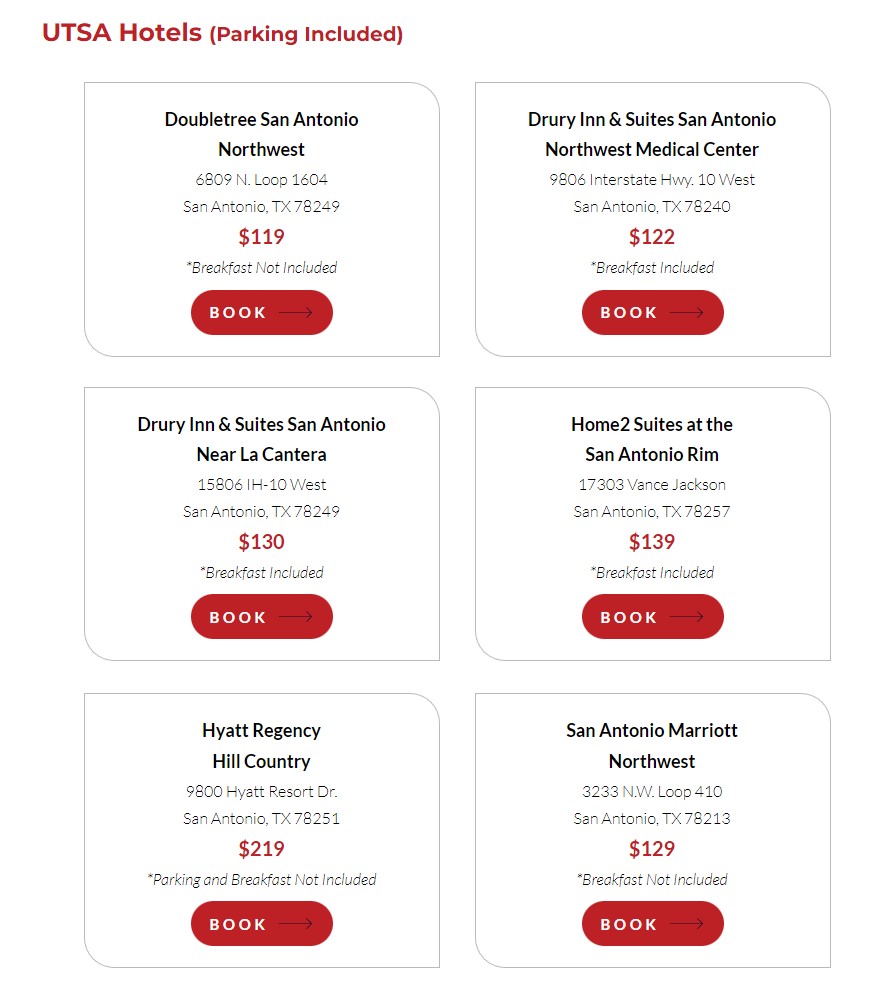The height and width of the screenshot is (987, 891).
Task: Click the $219 Hyatt Regency price
Action: 261,849
